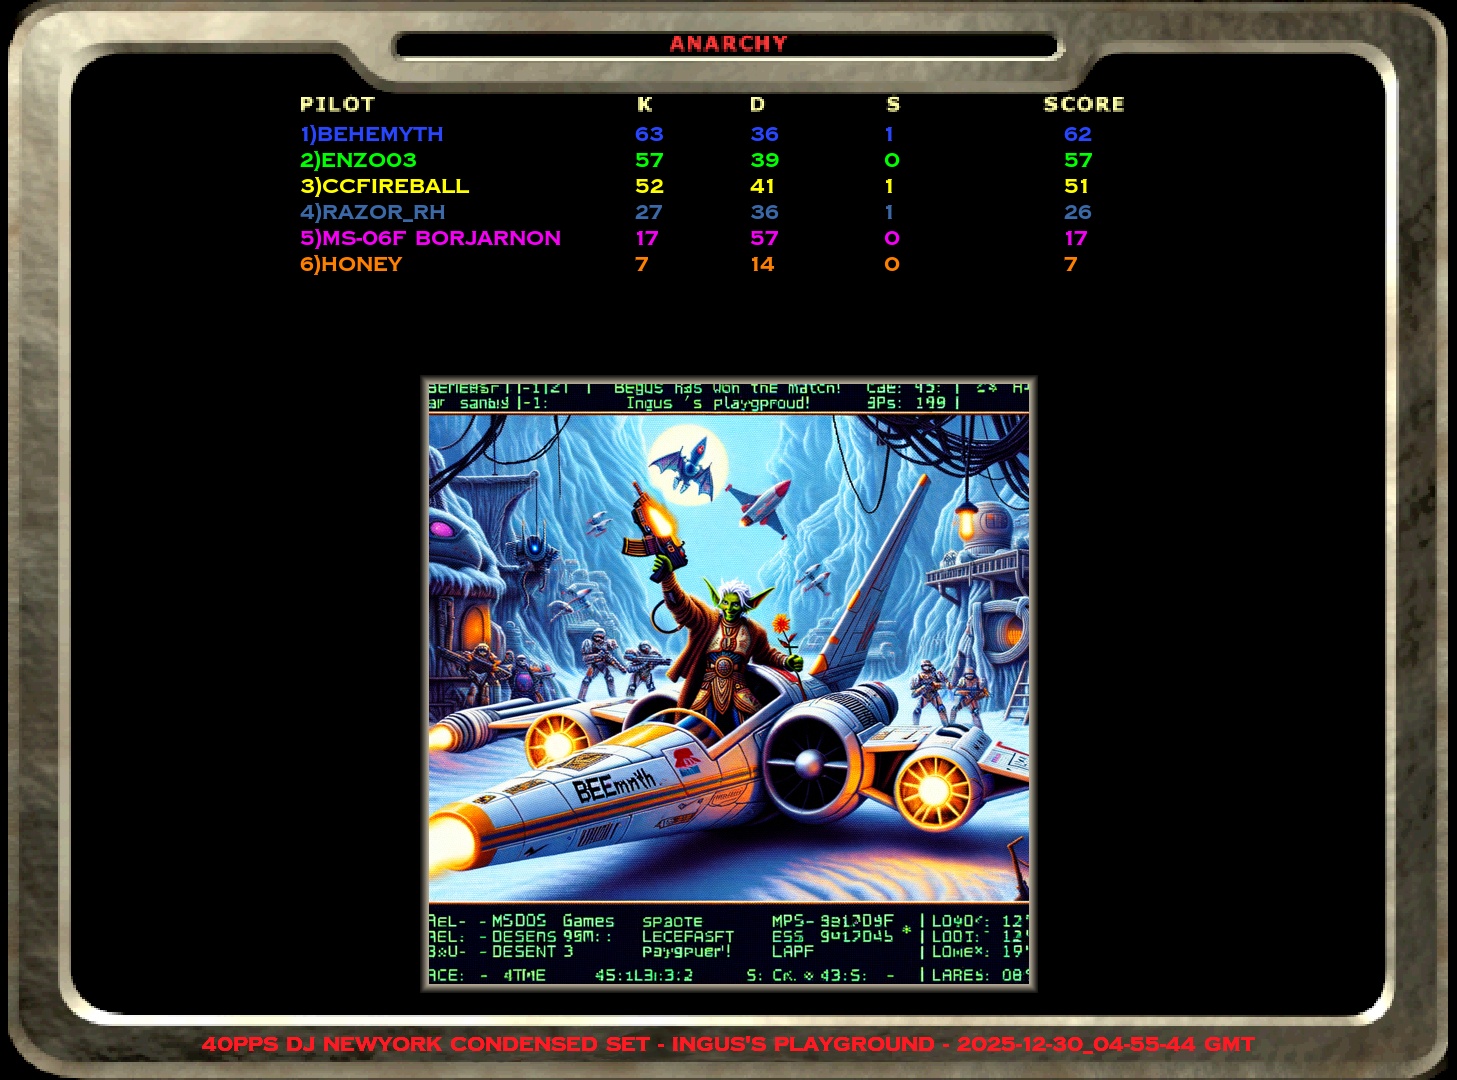Select pilot MS-06F BORJARNON
This screenshot has width=1457, height=1080.
[x=430, y=238]
